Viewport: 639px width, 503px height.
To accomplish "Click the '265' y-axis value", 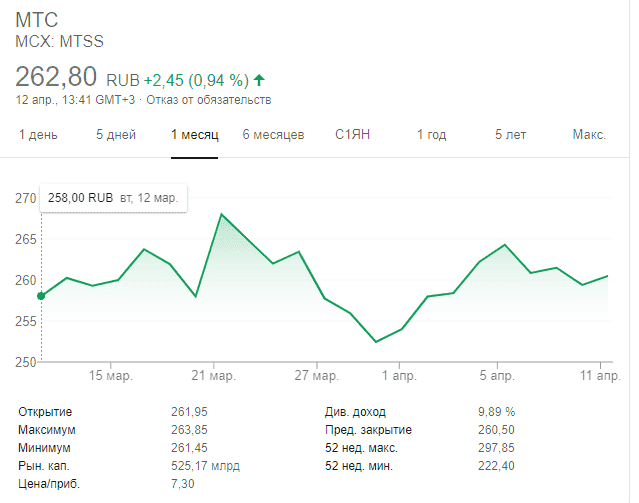I will point(26,239).
